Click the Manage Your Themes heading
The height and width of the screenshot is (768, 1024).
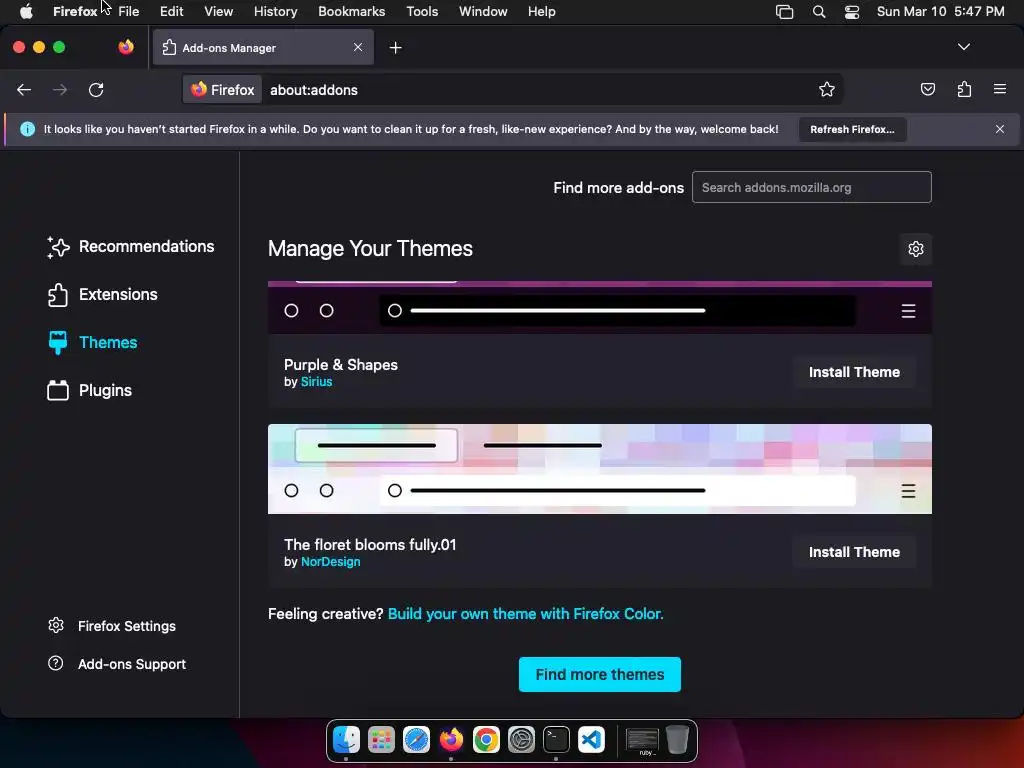(370, 249)
